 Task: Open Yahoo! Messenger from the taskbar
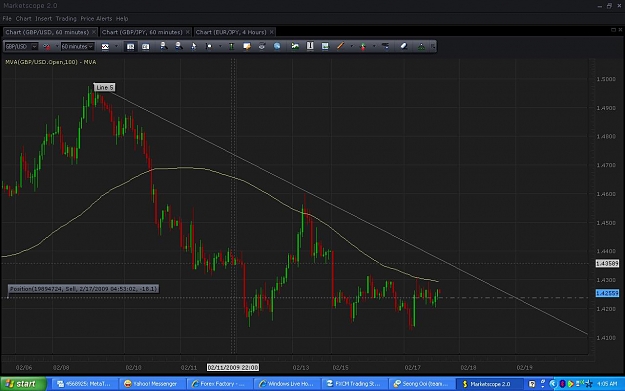pos(152,384)
